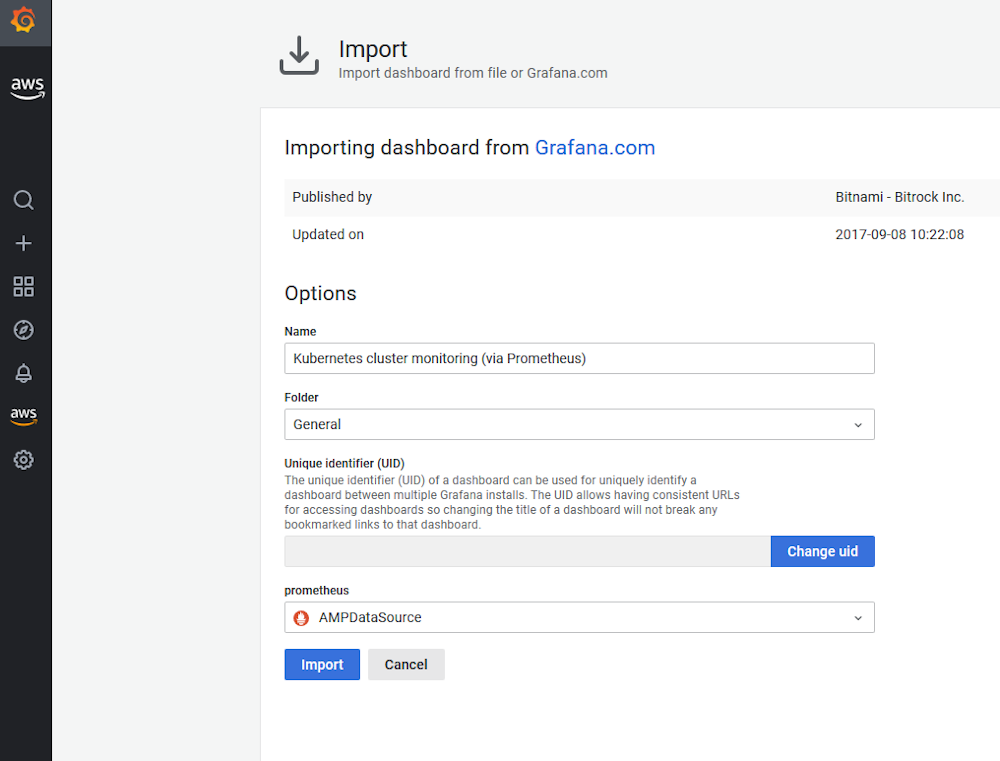Click the Change uid button
The image size is (1000, 761).
[x=822, y=551]
